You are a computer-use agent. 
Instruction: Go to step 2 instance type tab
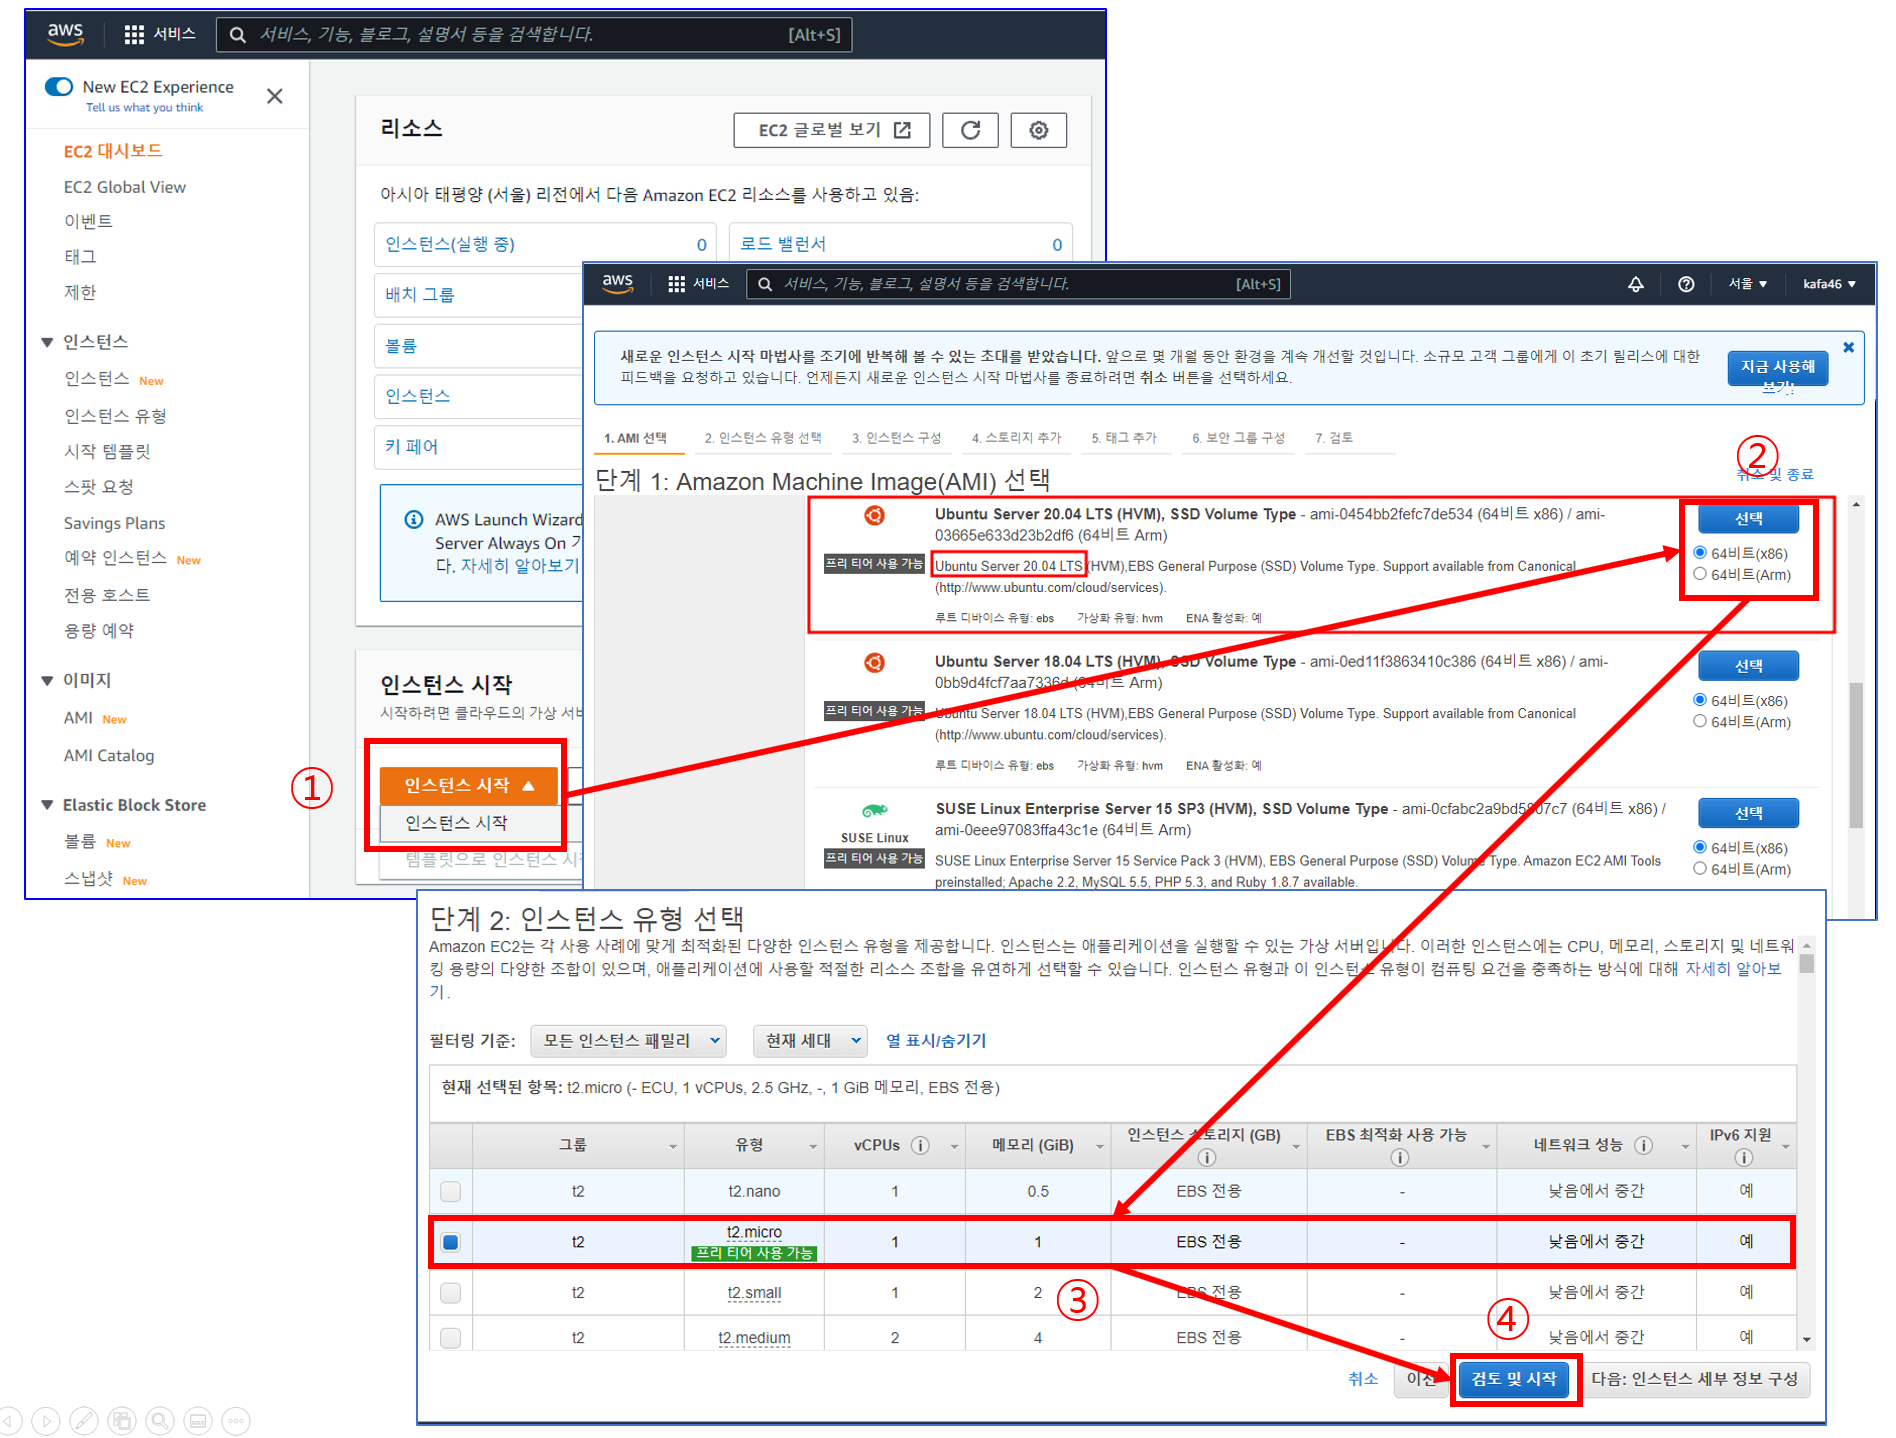pyautogui.click(x=762, y=438)
